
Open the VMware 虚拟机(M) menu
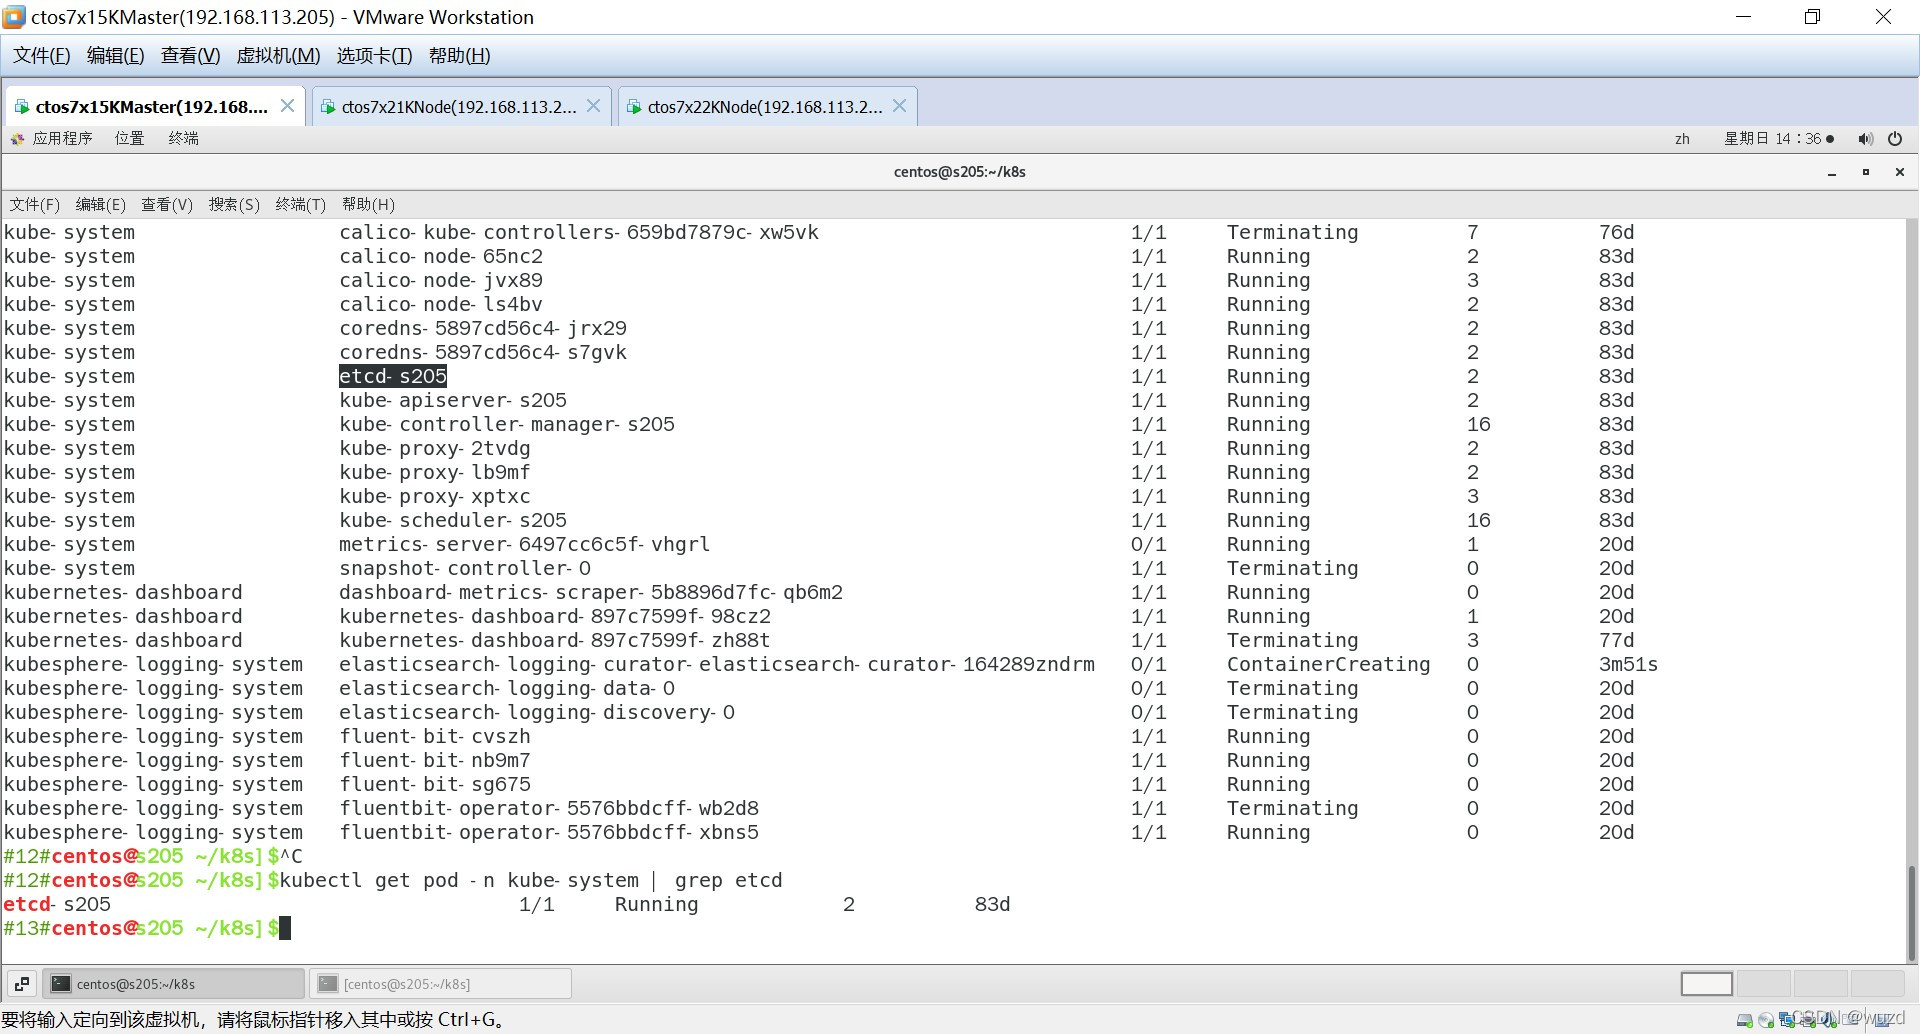pos(278,56)
